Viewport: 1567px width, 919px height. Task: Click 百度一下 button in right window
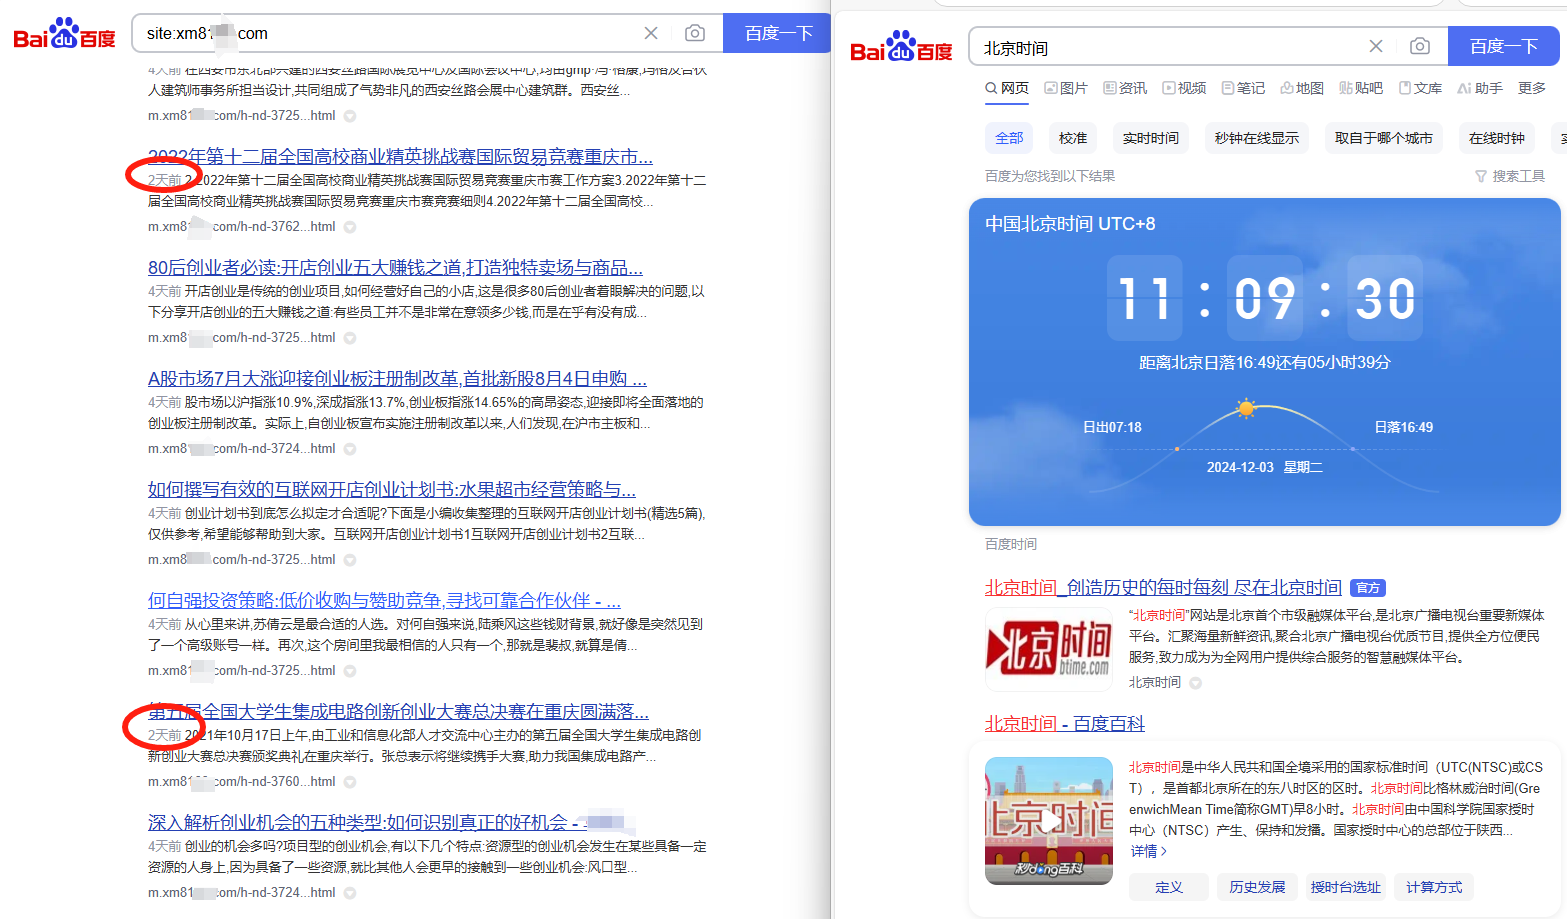tap(1504, 46)
